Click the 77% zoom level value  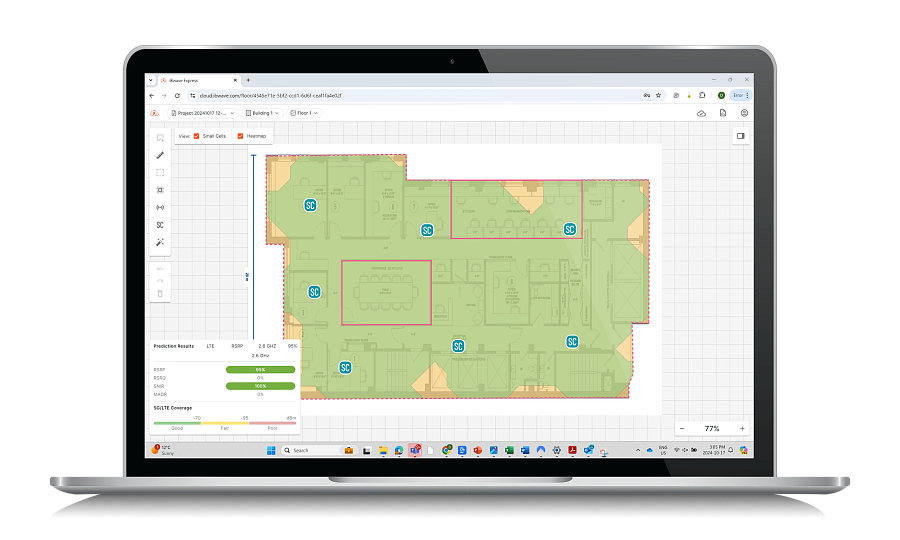[x=712, y=429]
